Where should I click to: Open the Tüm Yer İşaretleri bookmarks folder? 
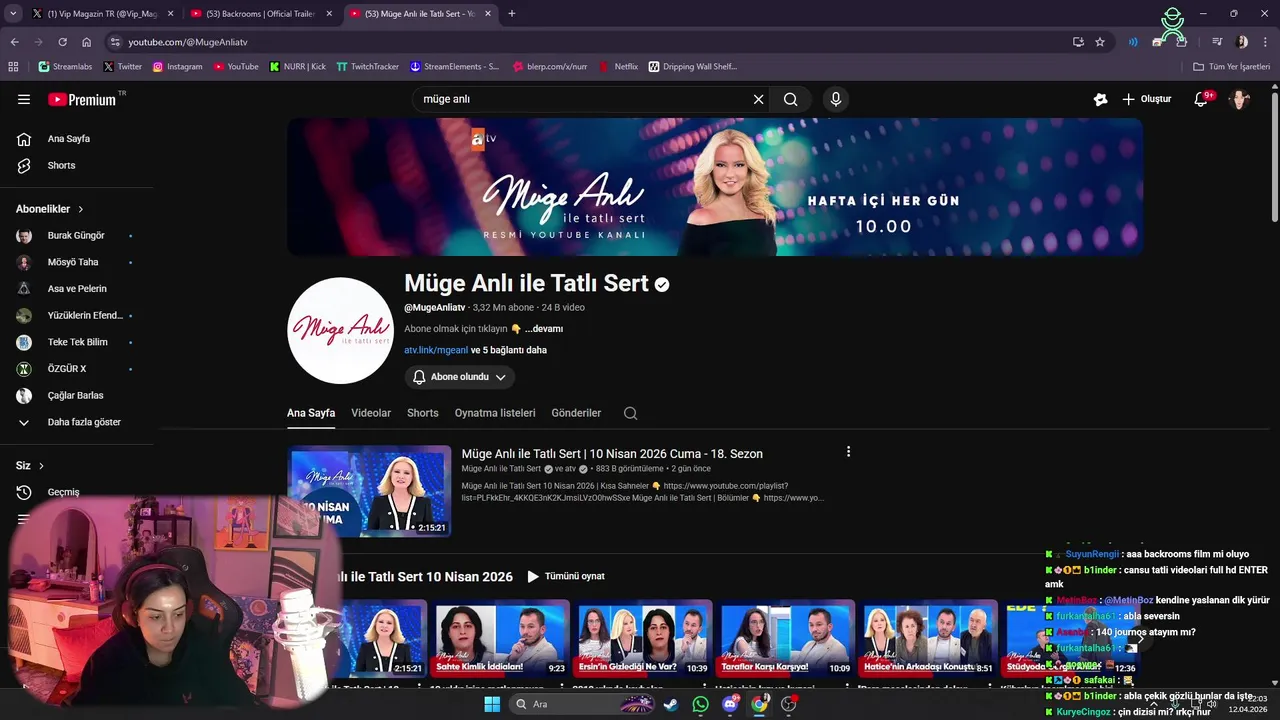tap(1232, 67)
